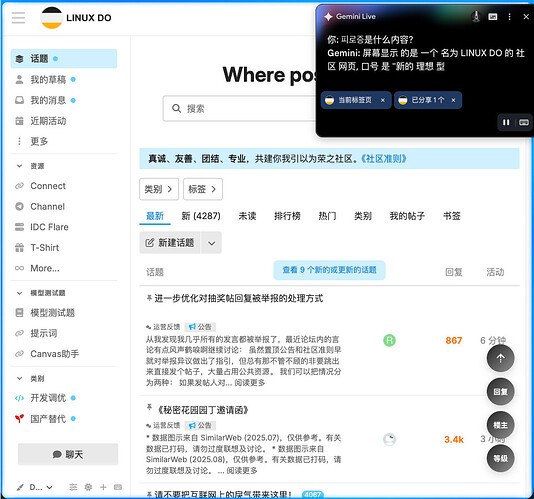Image resolution: width=534 pixels, height=499 pixels.
Task: Open the 标签 filter dropdown
Action: (203, 189)
